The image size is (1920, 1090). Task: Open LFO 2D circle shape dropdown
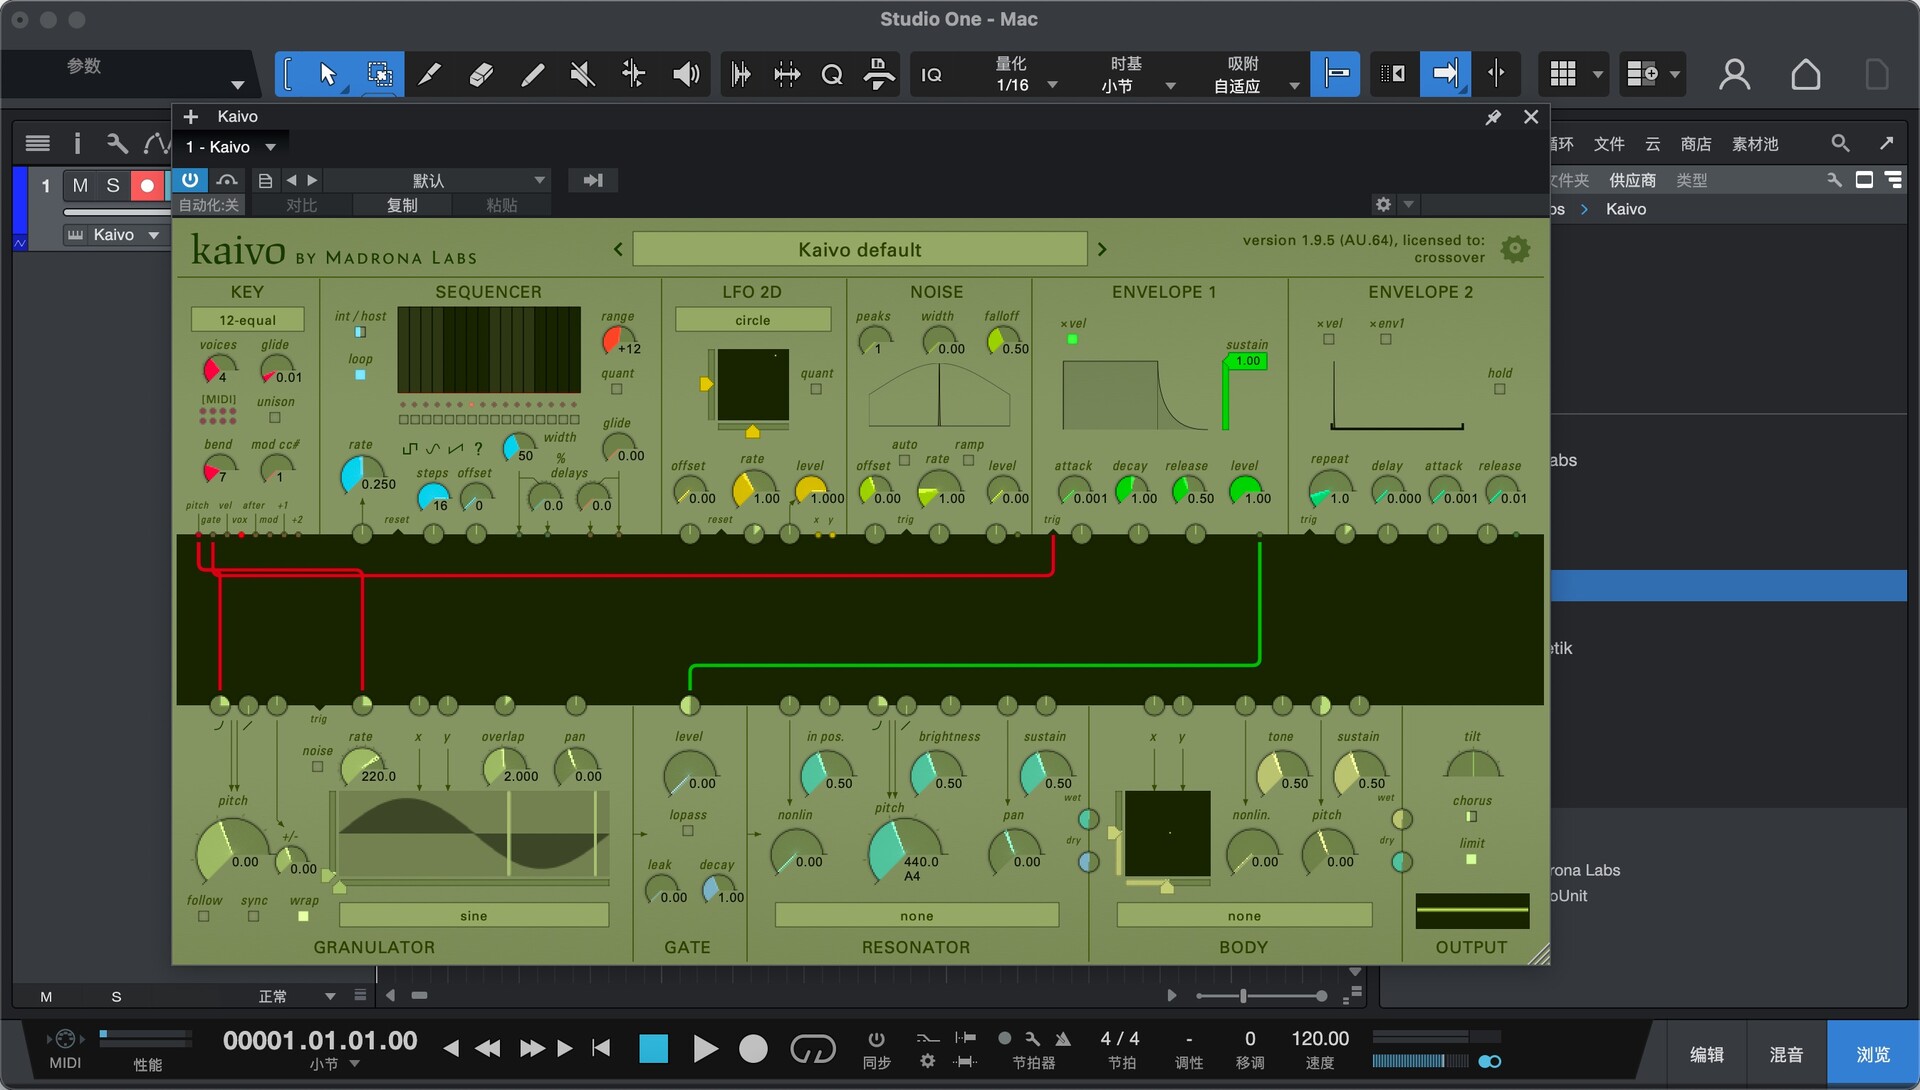pos(753,320)
